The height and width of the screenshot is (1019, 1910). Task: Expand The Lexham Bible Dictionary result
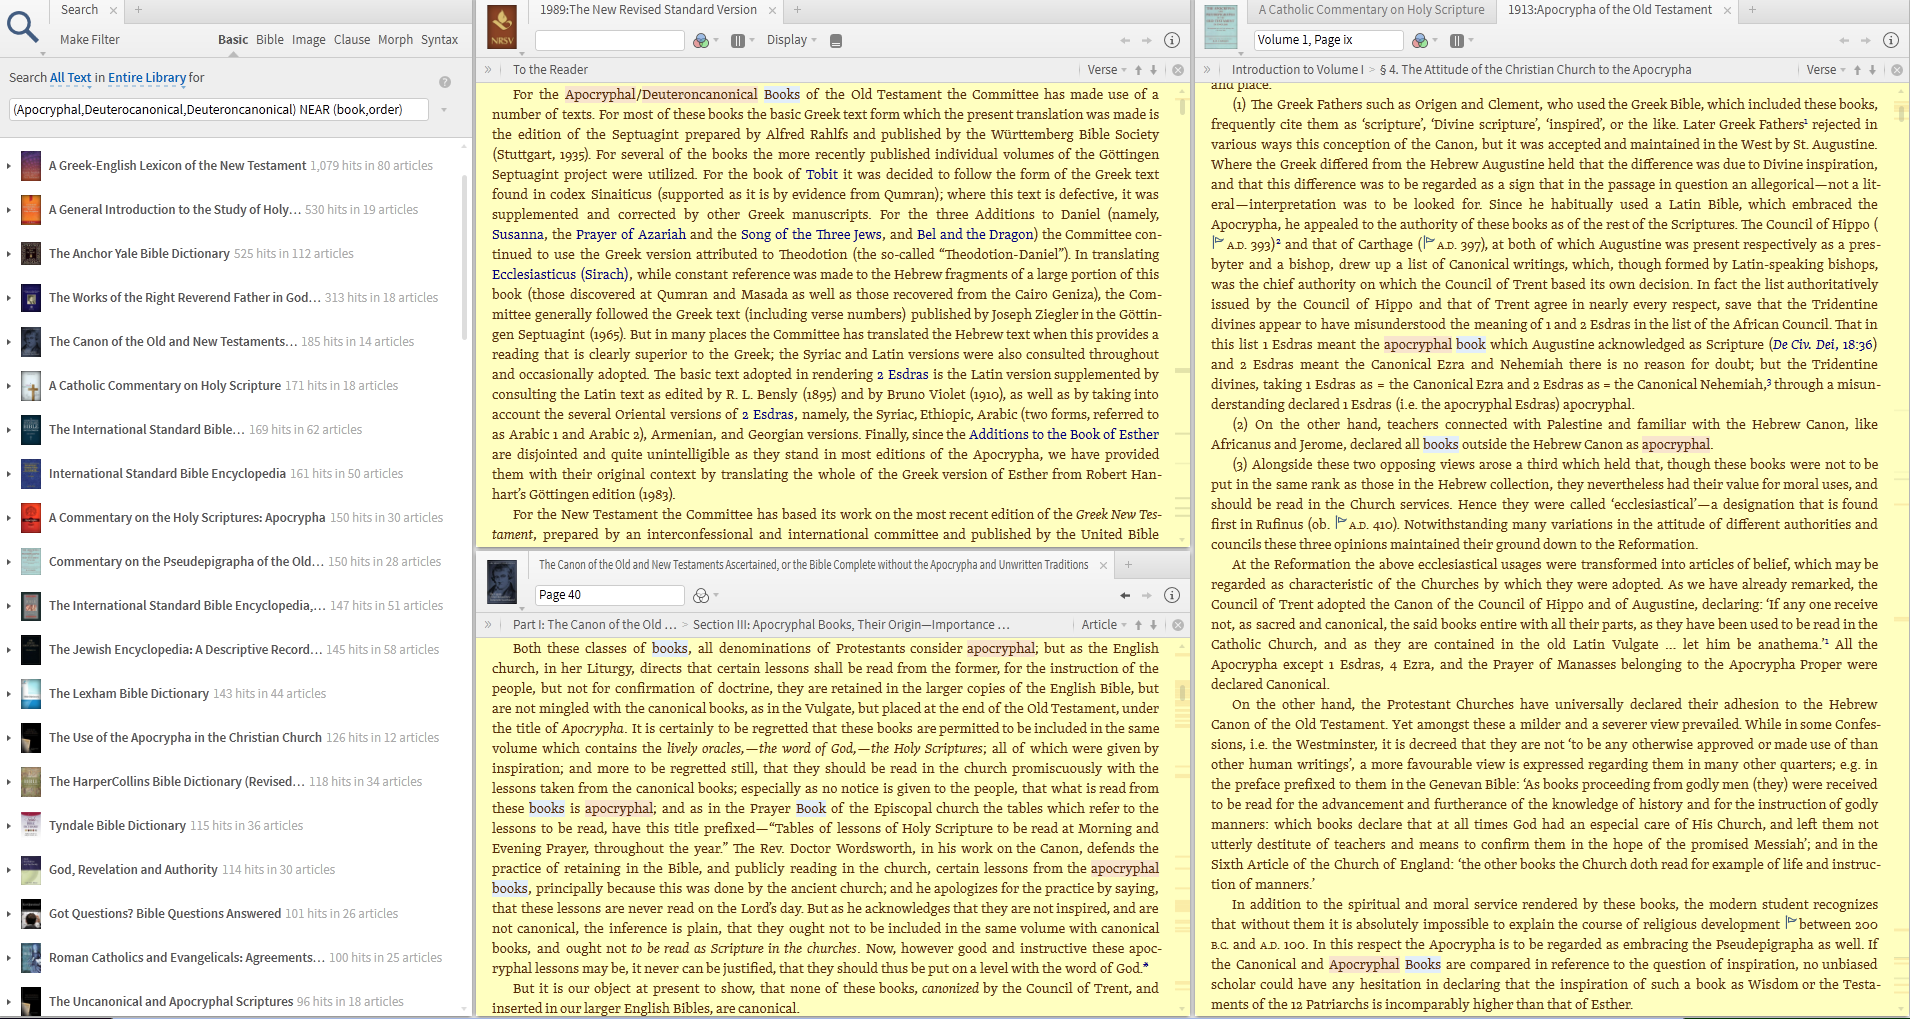tap(8, 694)
